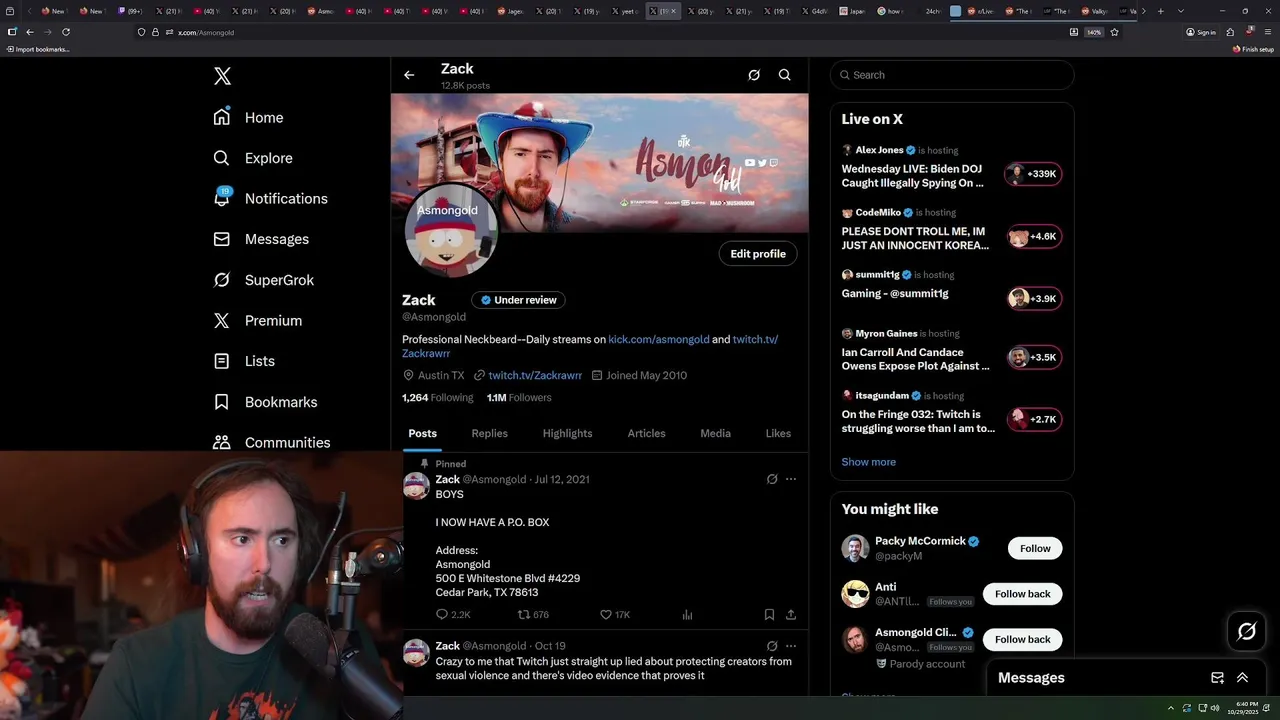Open Alex Jones live broadcast
This screenshot has width=1280, height=720.
pos(952,167)
